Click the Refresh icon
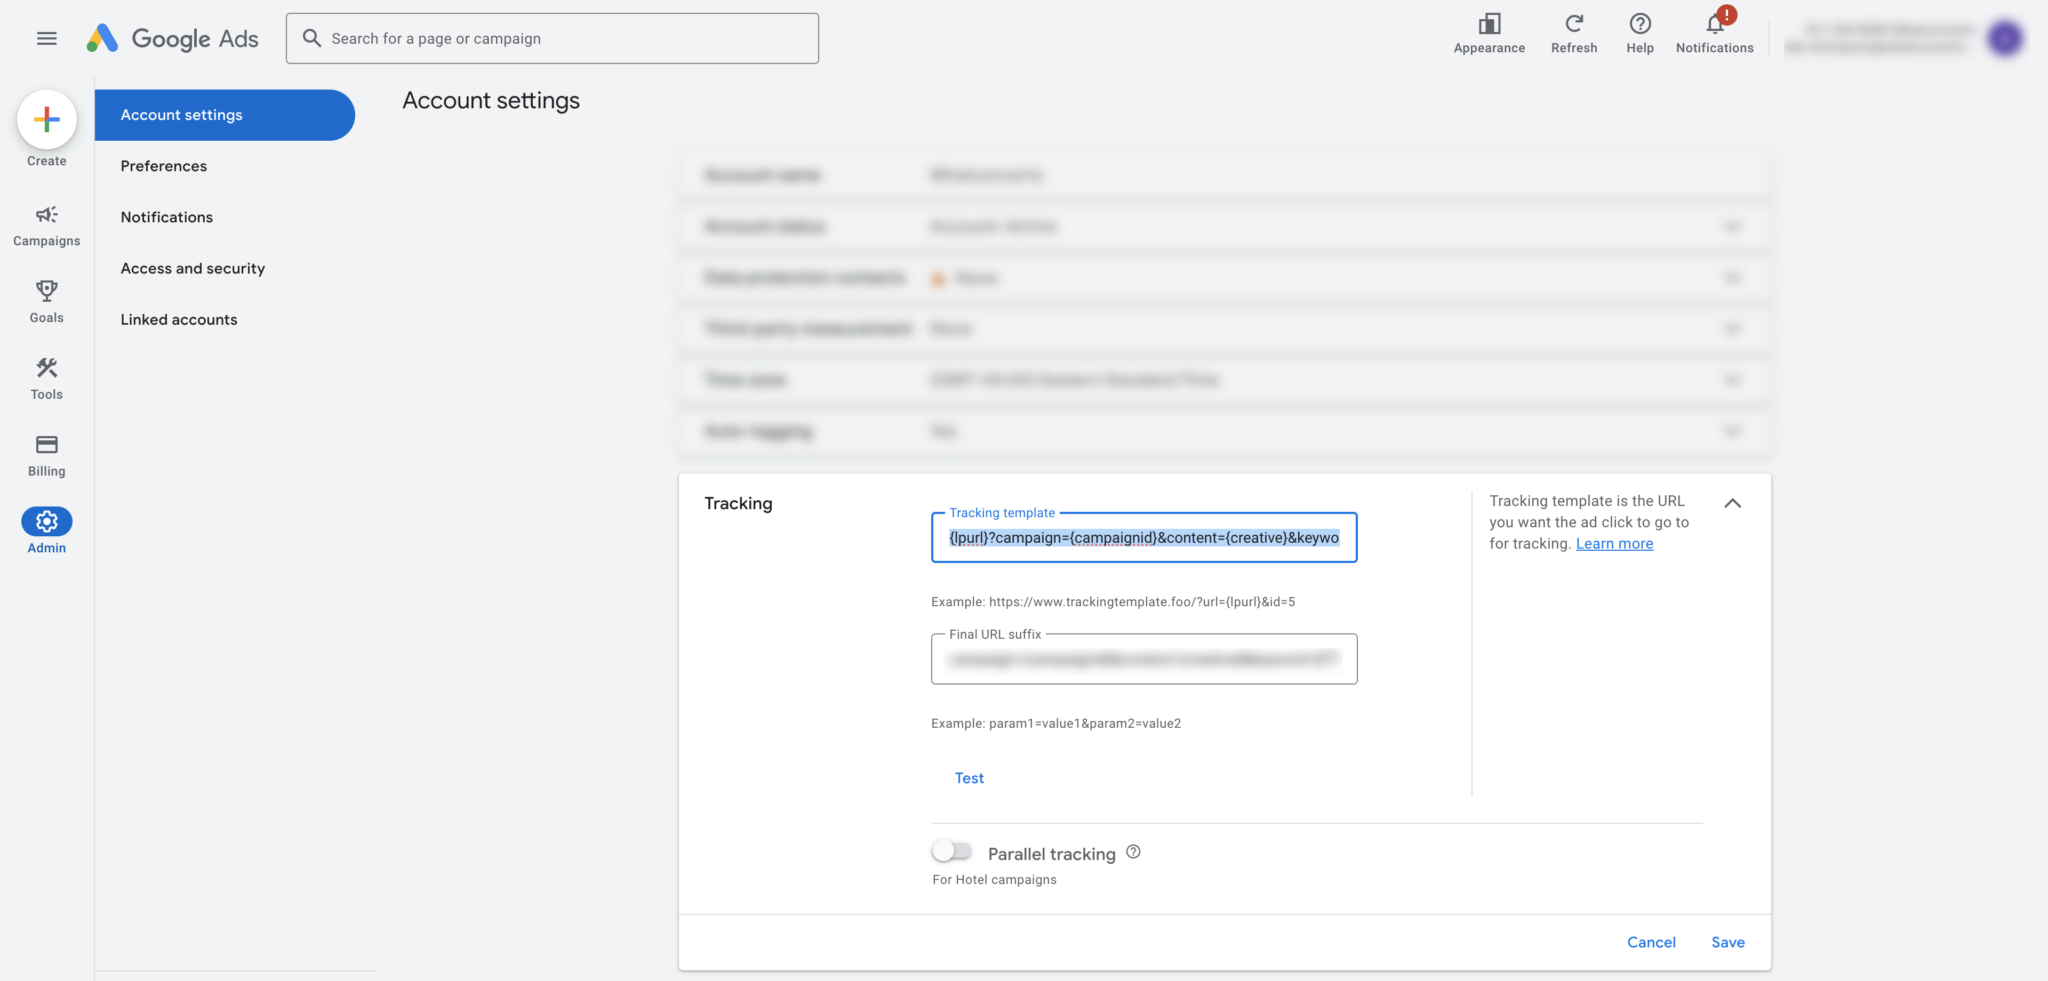 [1573, 25]
